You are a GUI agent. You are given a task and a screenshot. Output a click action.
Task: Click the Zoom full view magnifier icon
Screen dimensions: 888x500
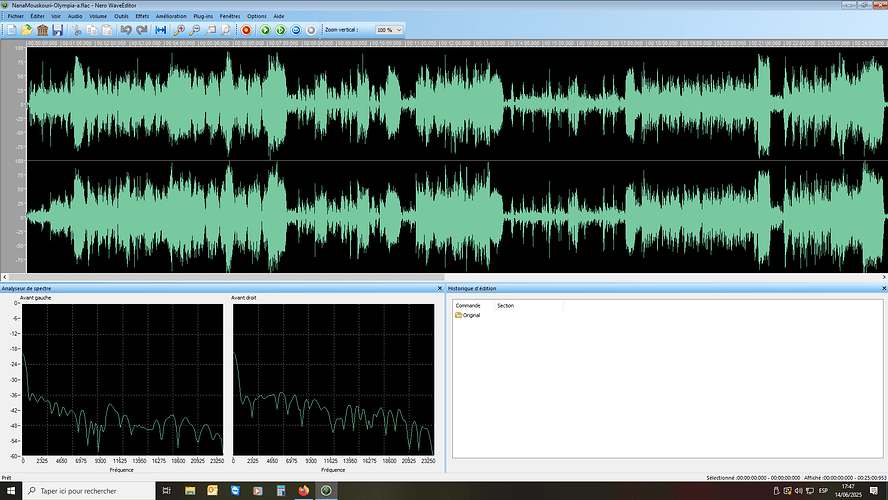point(225,30)
